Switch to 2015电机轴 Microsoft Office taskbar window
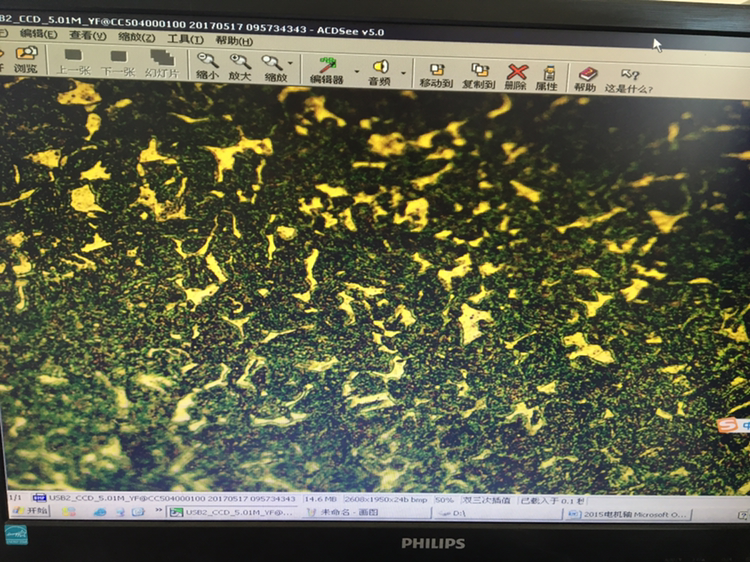The width and height of the screenshot is (750, 562). pos(628,515)
